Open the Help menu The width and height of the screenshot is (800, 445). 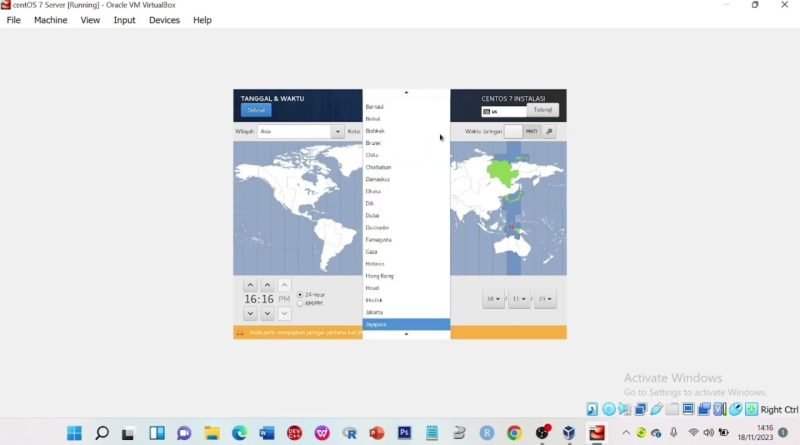[202, 20]
